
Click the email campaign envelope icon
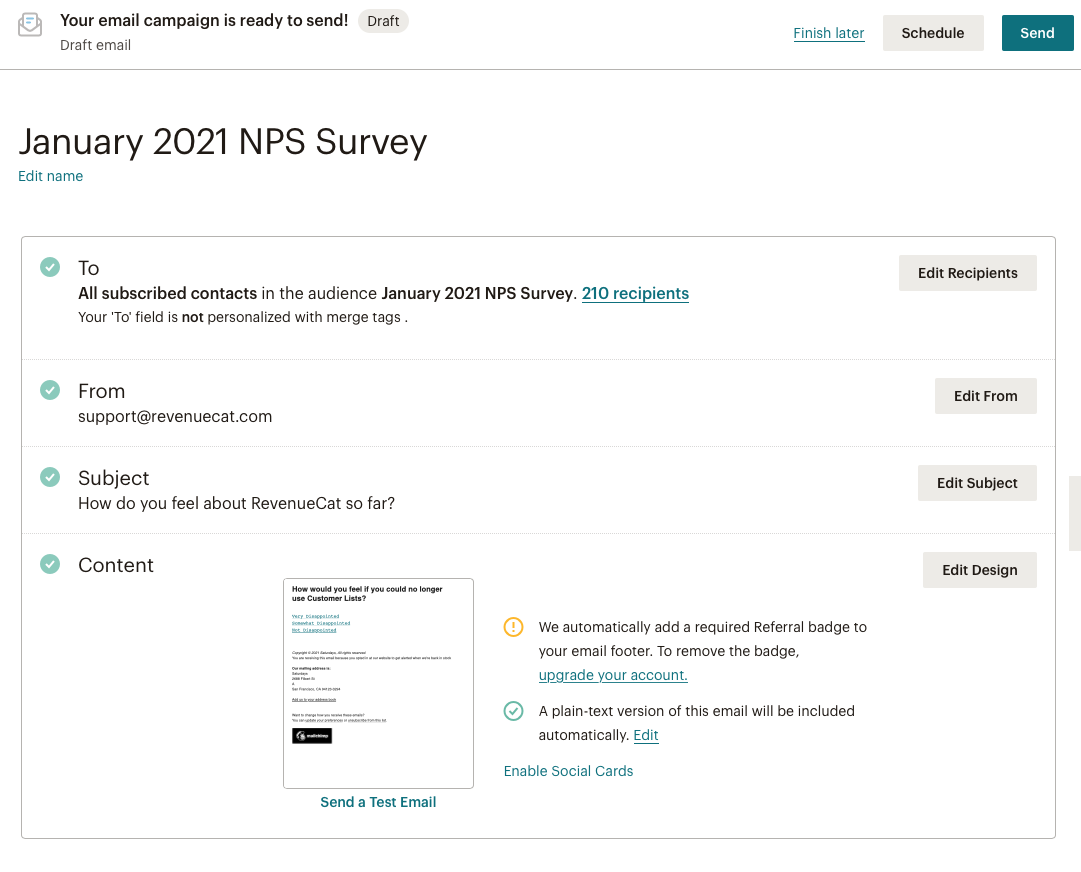pyautogui.click(x=30, y=25)
